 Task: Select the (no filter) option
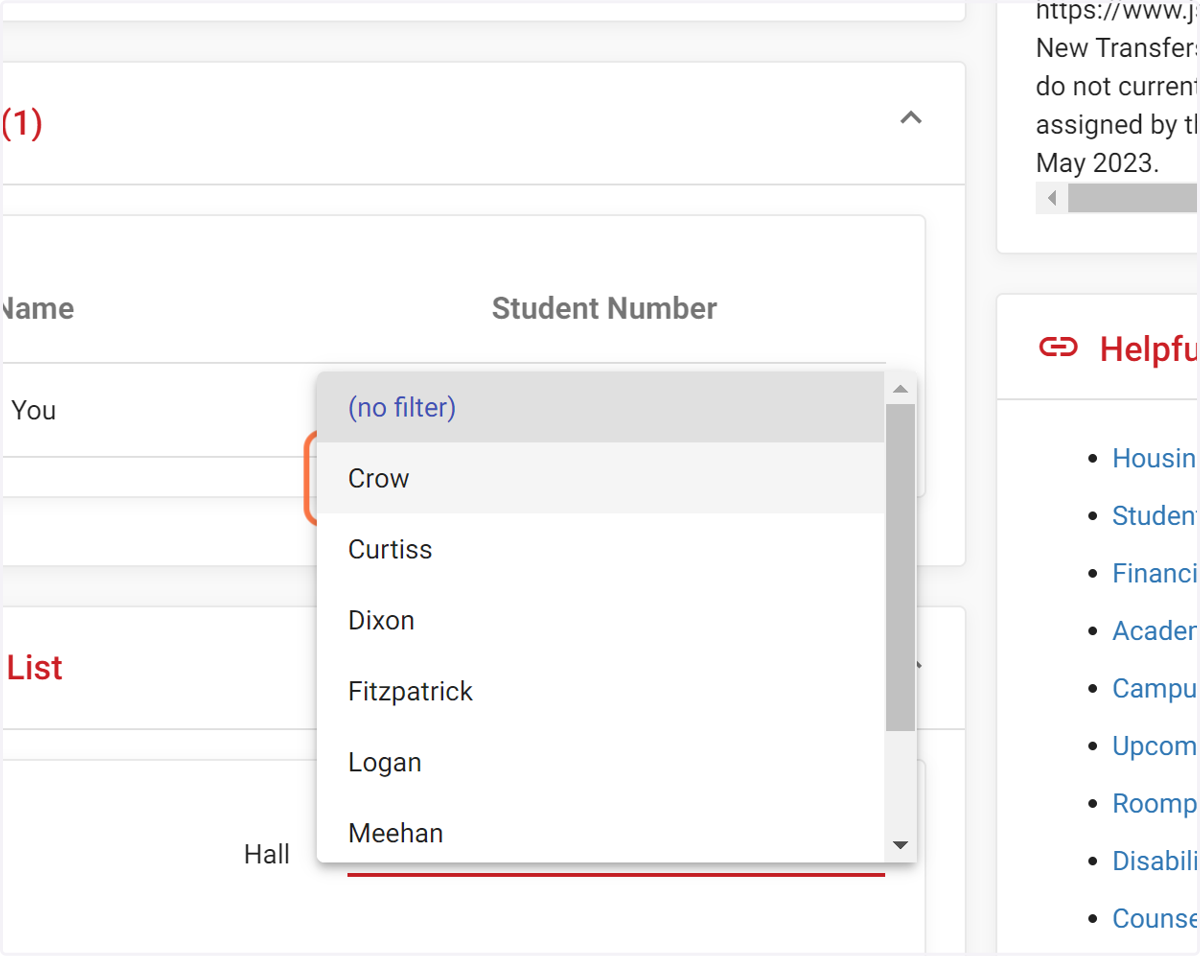tap(600, 407)
